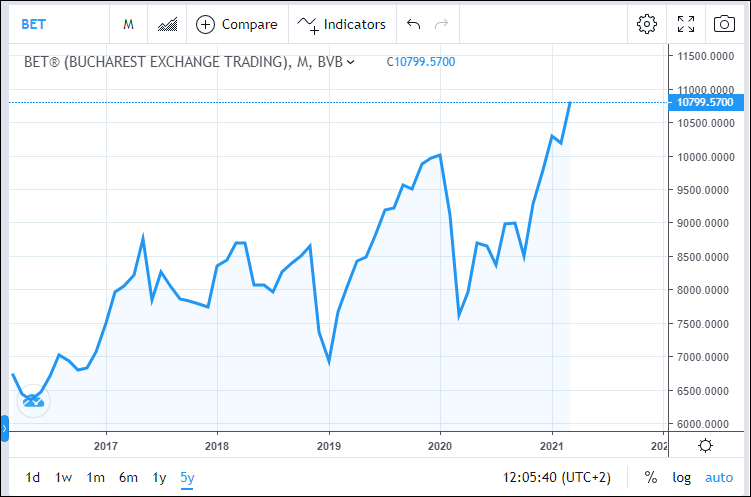This screenshot has height=497, width=751.
Task: Click the BET symbol search field
Action: [x=50, y=24]
